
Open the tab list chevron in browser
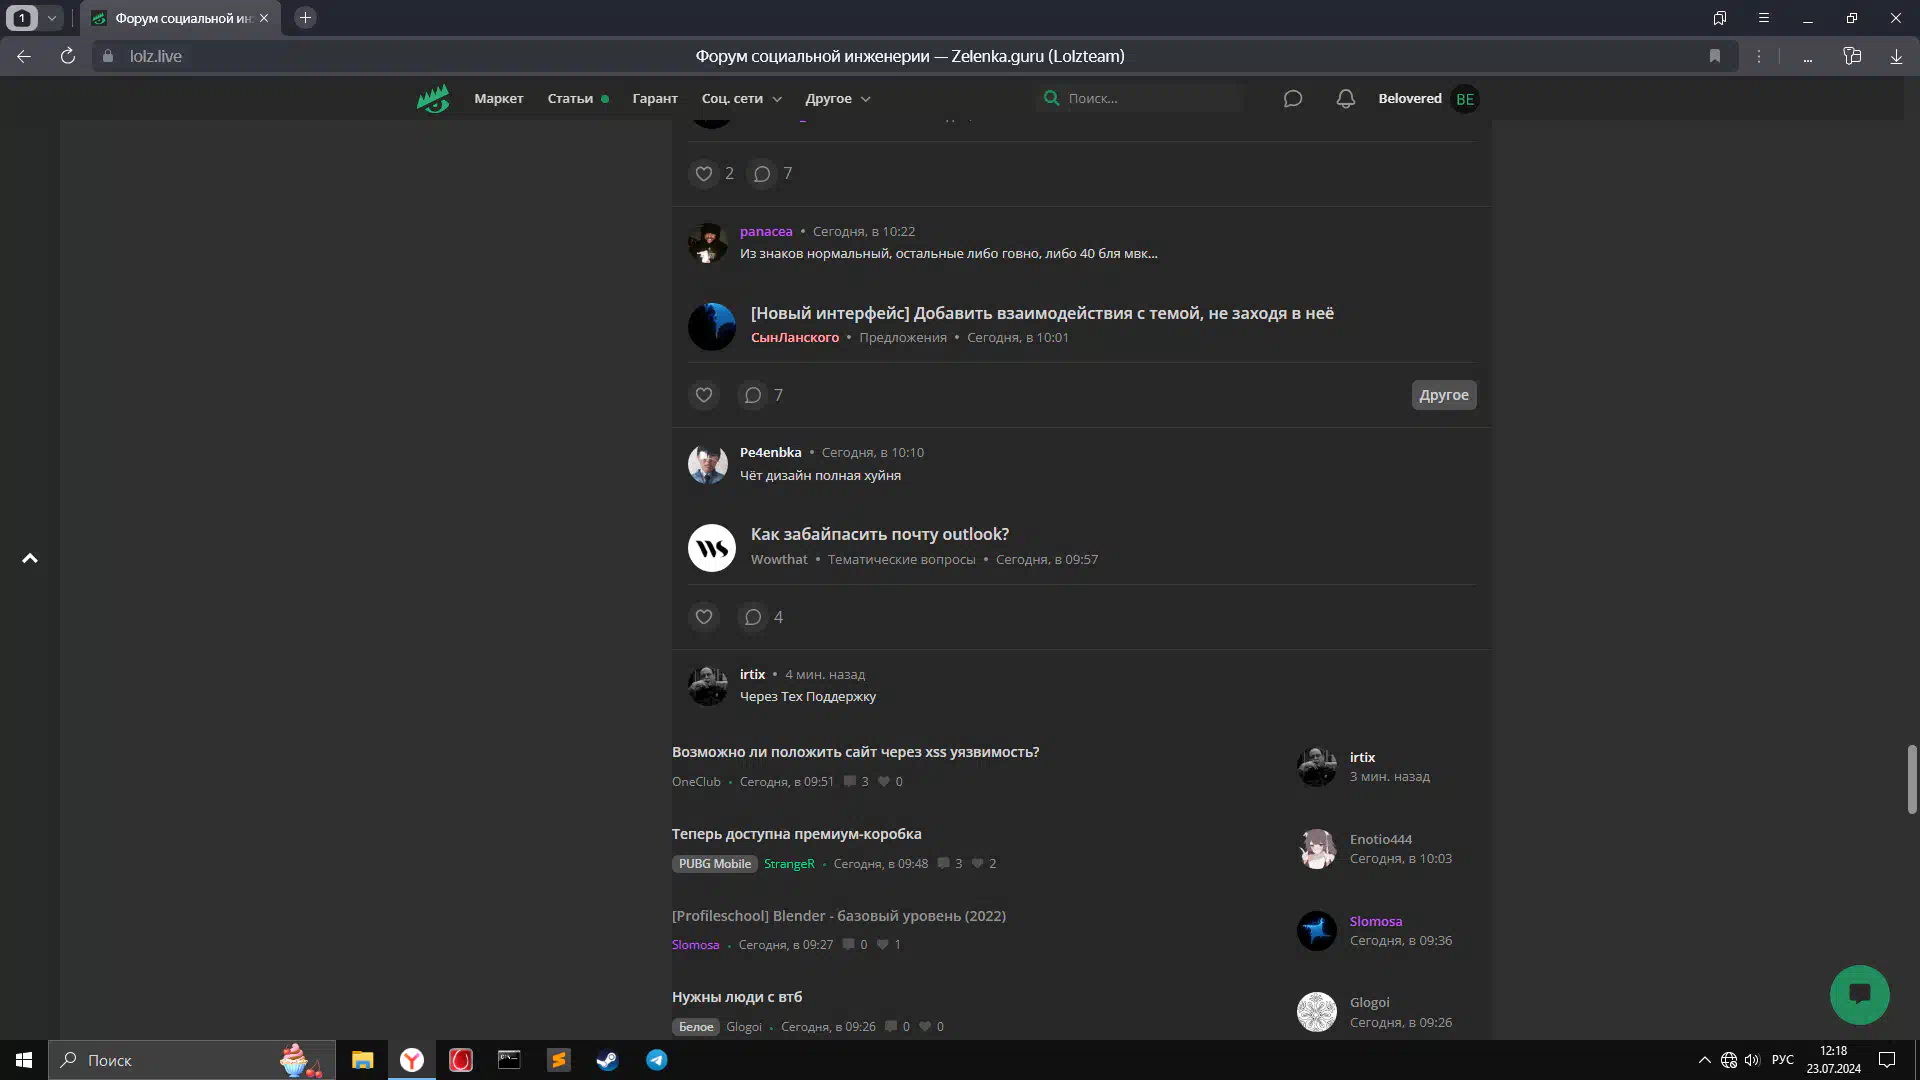(x=52, y=18)
